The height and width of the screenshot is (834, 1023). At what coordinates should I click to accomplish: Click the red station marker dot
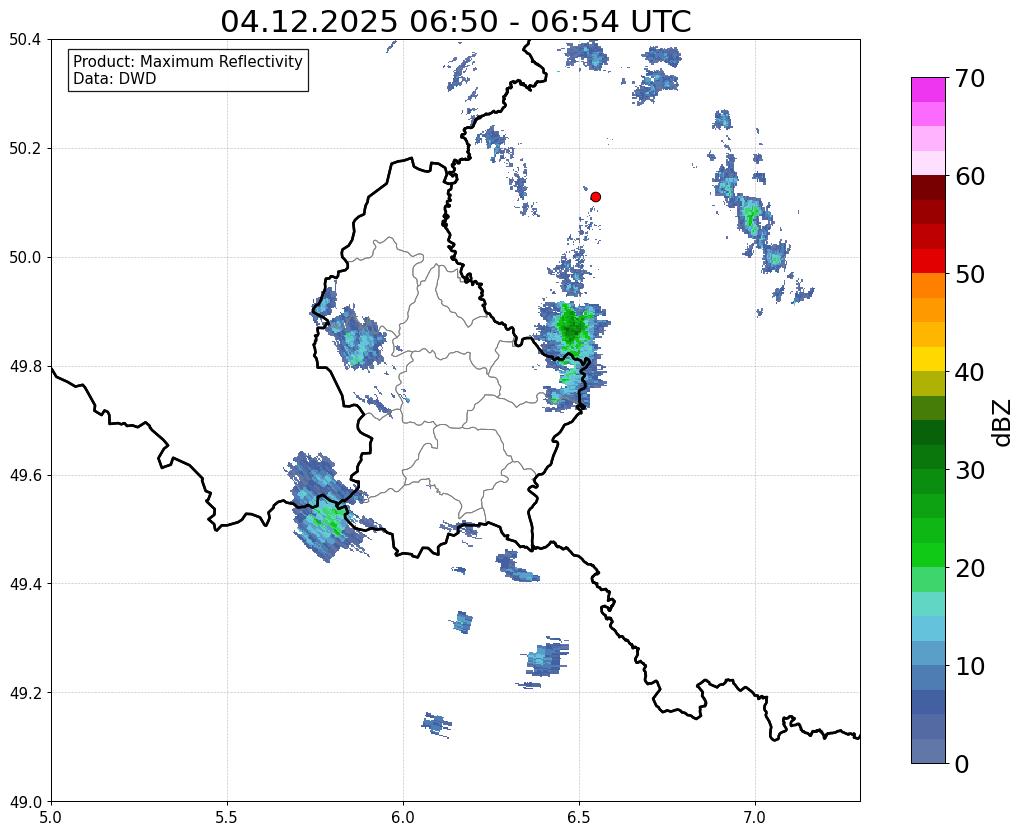(x=595, y=197)
